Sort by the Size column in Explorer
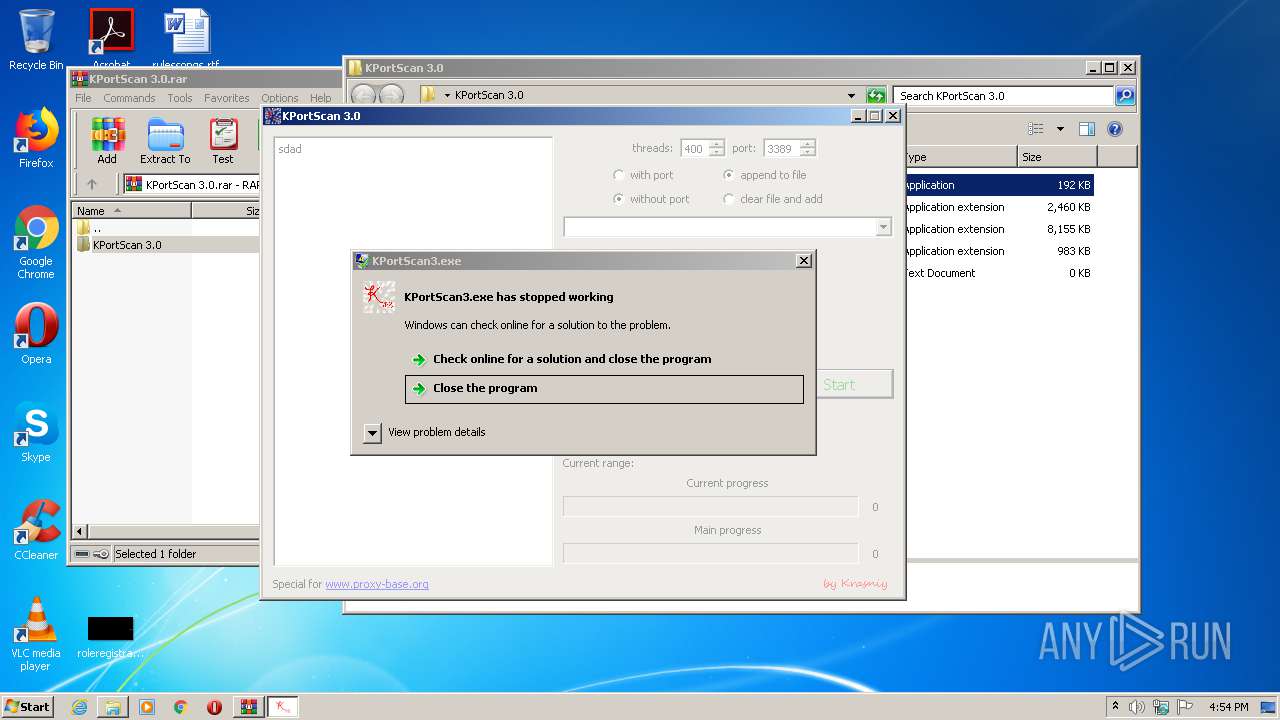Image resolution: width=1280 pixels, height=720 pixels. coord(1057,157)
